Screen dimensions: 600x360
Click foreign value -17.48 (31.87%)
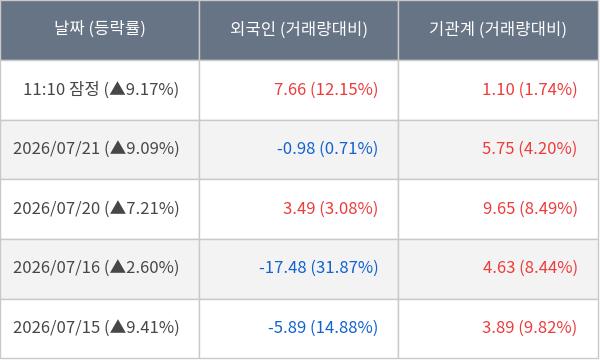click(319, 267)
